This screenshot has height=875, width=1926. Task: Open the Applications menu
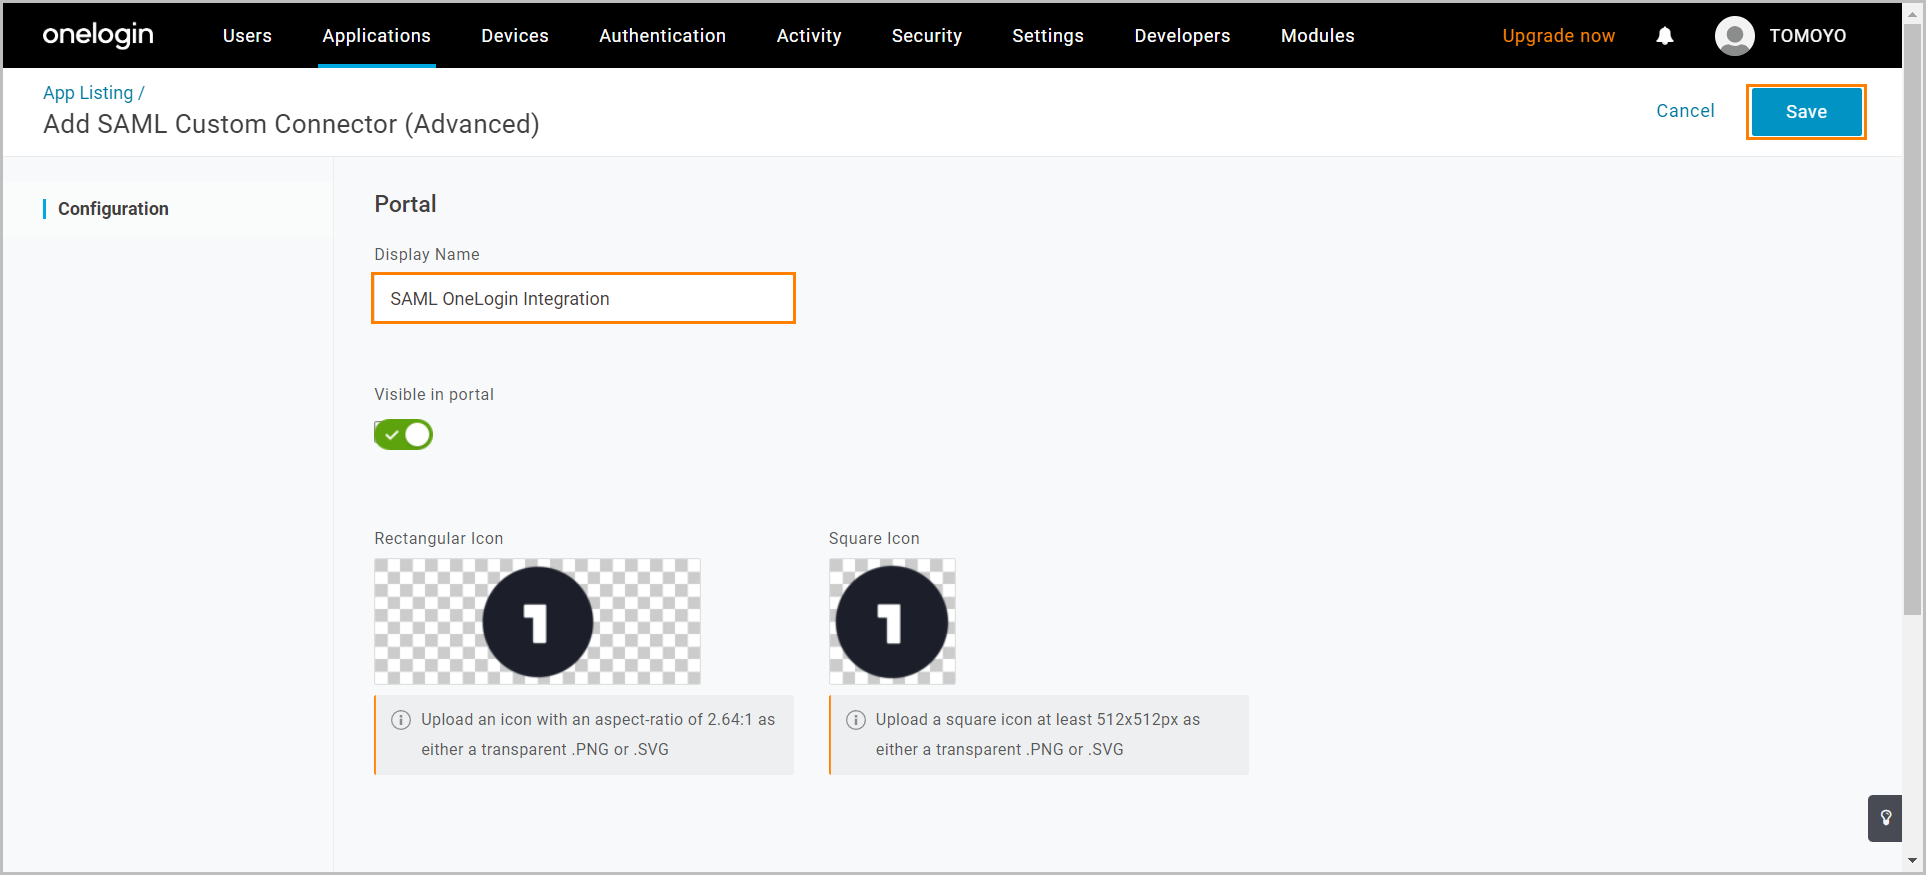(377, 36)
